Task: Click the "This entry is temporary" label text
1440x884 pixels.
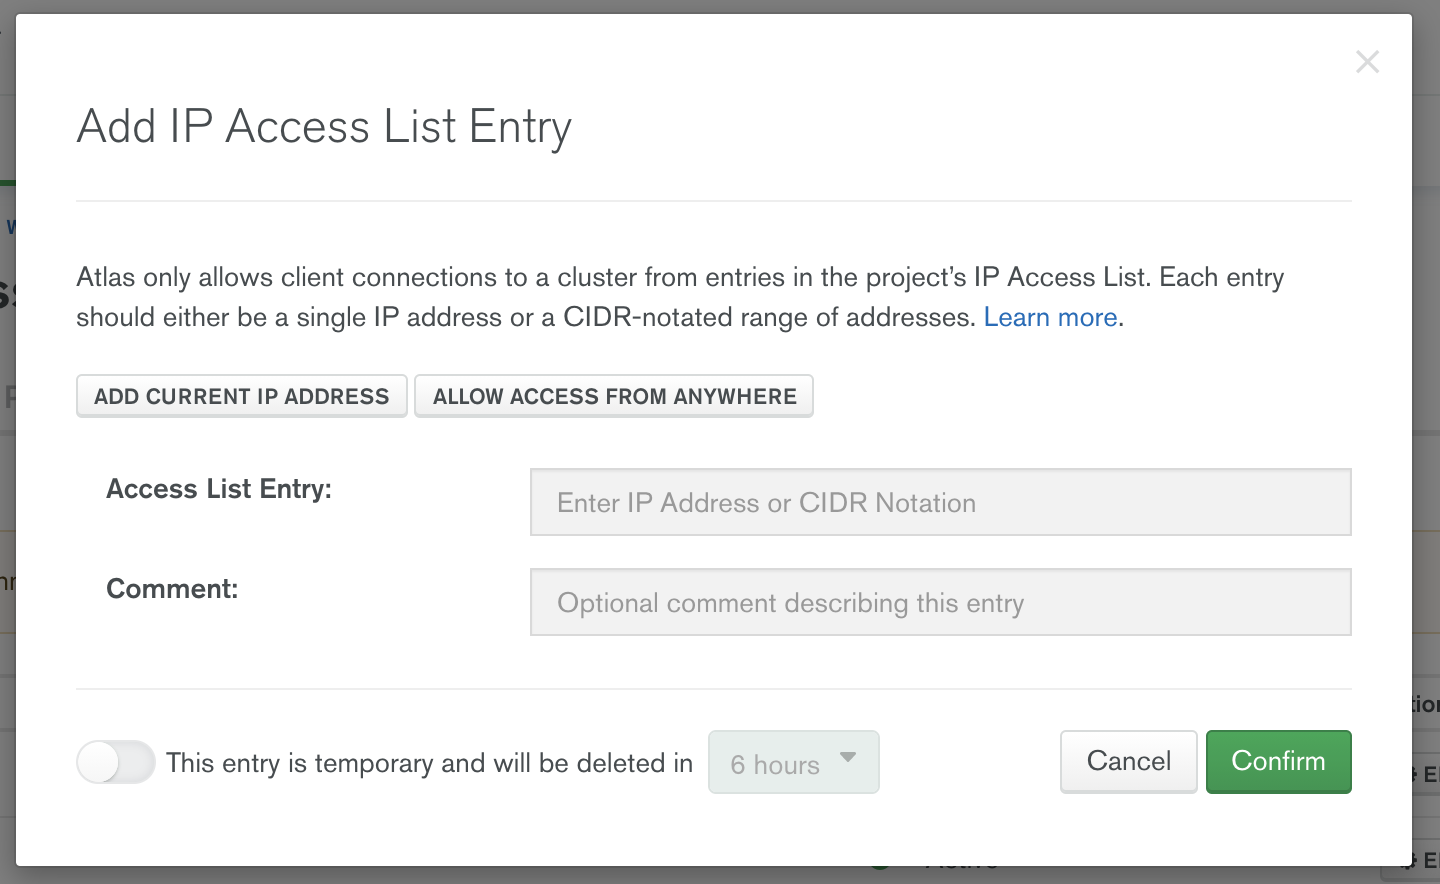Action: pos(429,763)
